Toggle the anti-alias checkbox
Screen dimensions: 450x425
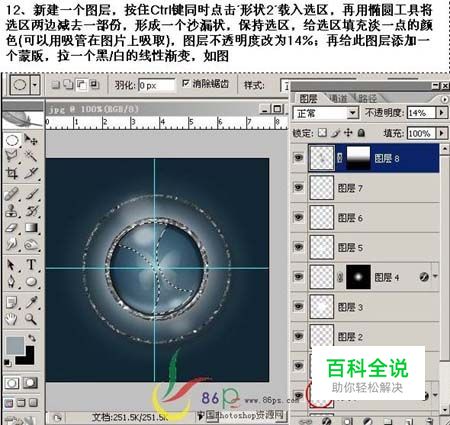coord(186,83)
